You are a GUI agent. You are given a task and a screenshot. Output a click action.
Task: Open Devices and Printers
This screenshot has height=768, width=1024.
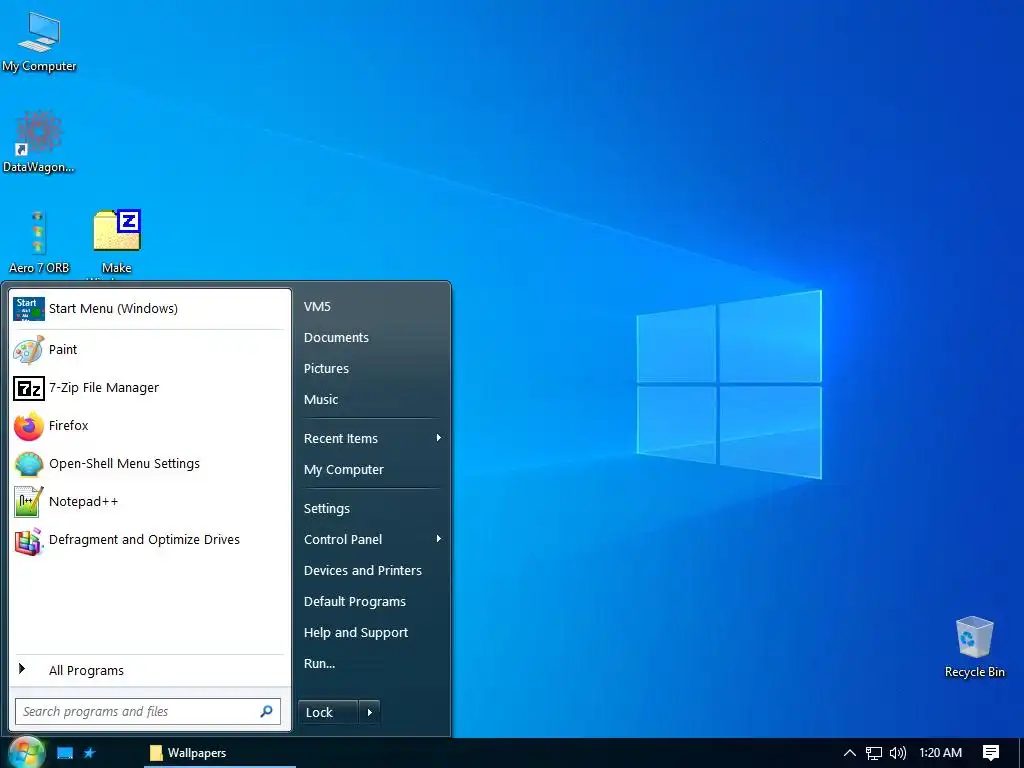click(x=363, y=571)
